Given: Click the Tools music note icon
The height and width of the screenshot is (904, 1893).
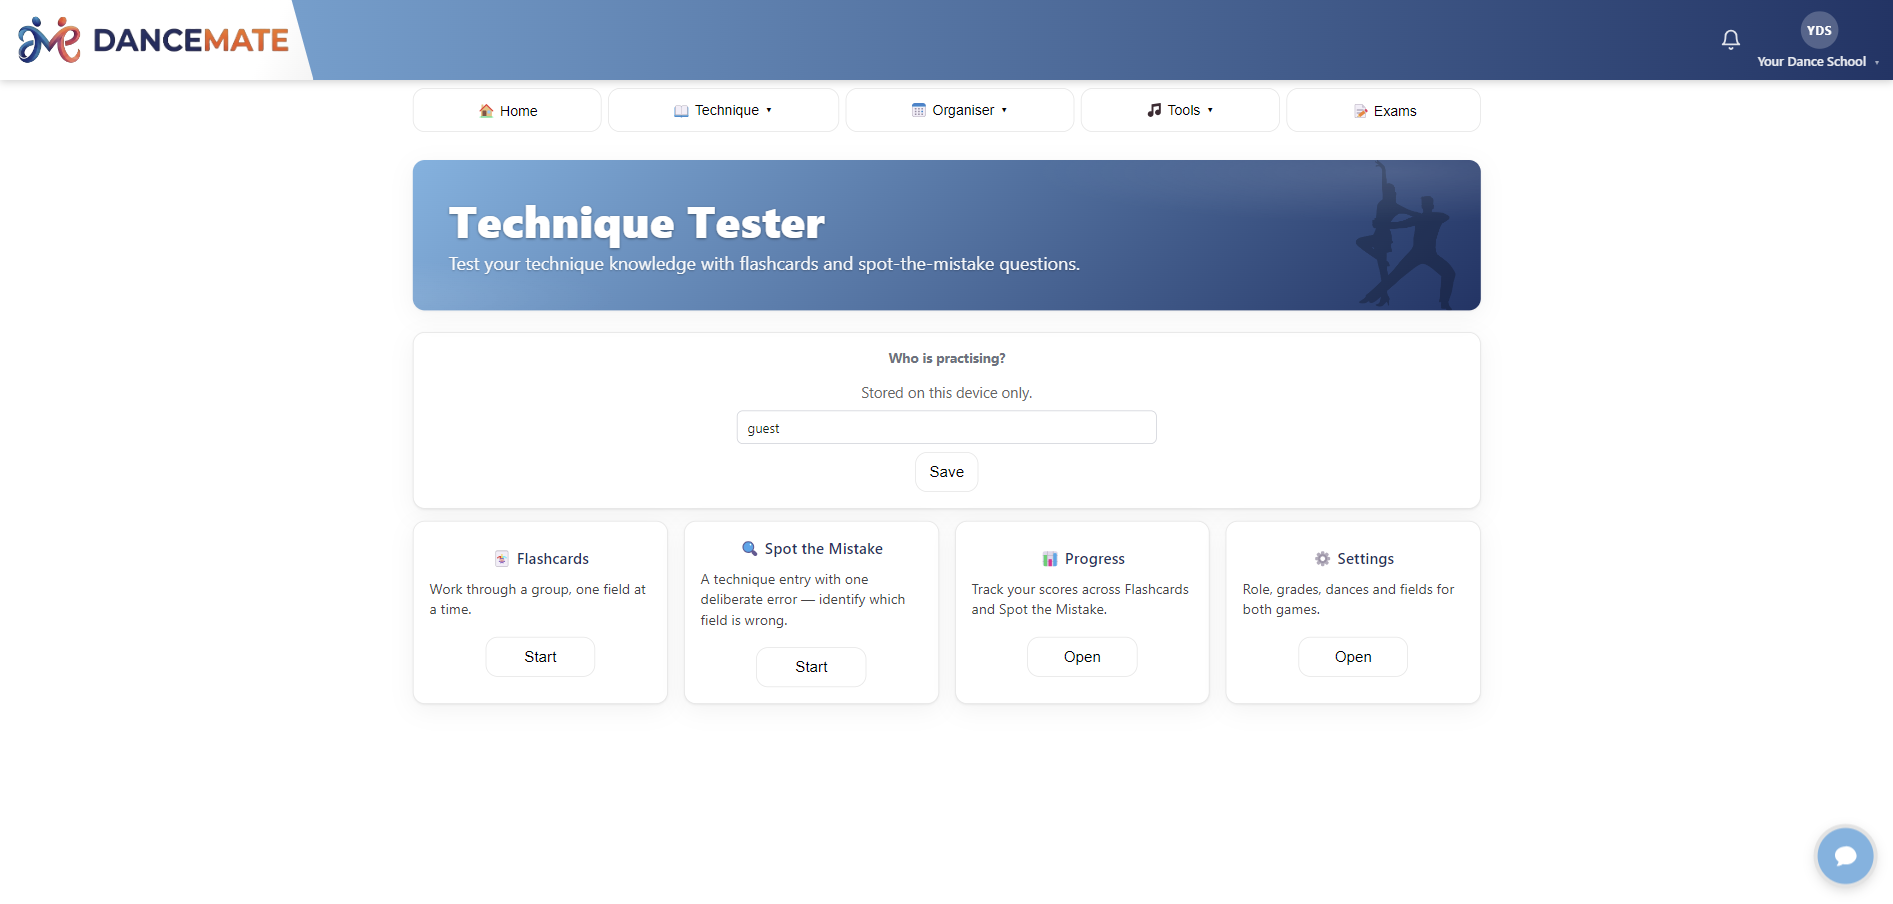Looking at the screenshot, I should (x=1154, y=110).
